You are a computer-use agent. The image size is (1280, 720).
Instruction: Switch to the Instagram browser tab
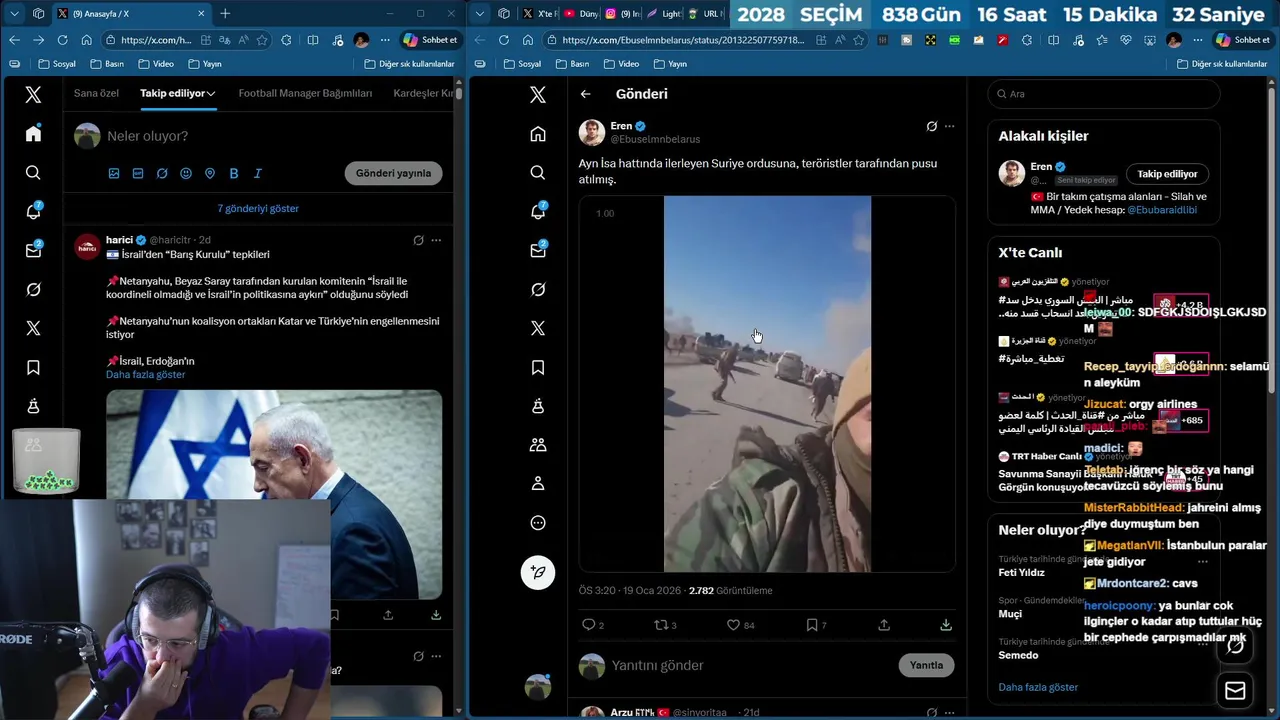click(623, 13)
